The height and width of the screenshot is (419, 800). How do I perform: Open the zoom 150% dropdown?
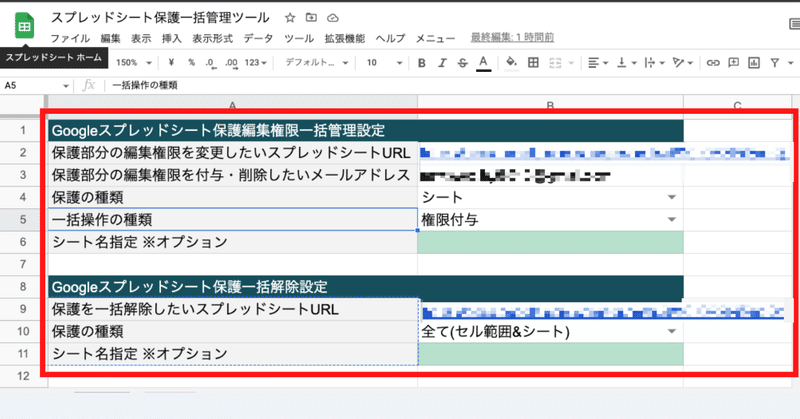[134, 62]
